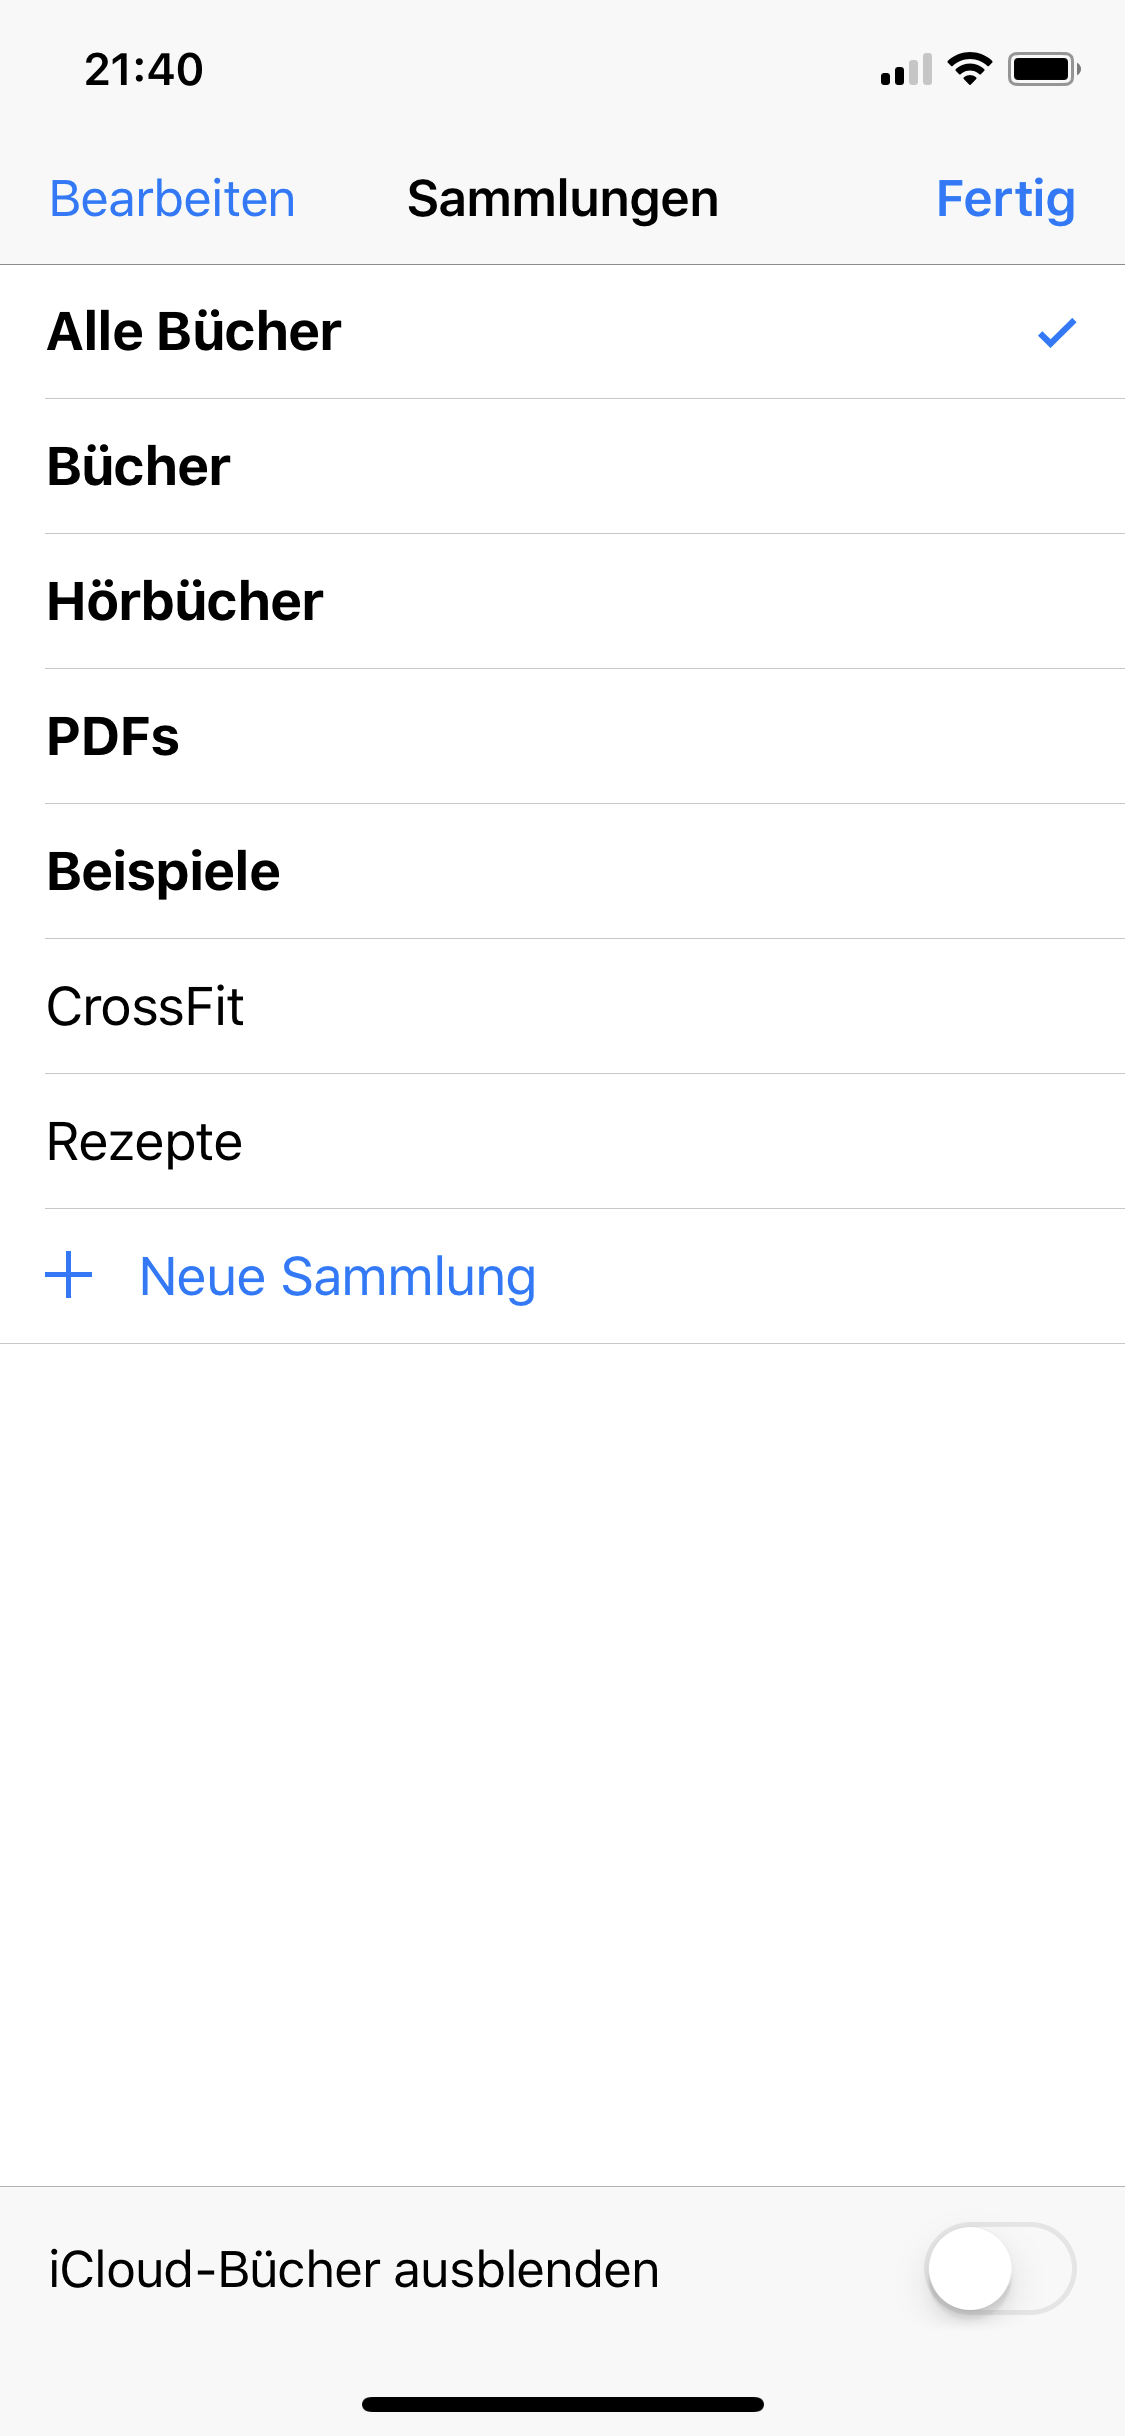Tap the iCloud-Bücher ausblenden label

tap(354, 2270)
